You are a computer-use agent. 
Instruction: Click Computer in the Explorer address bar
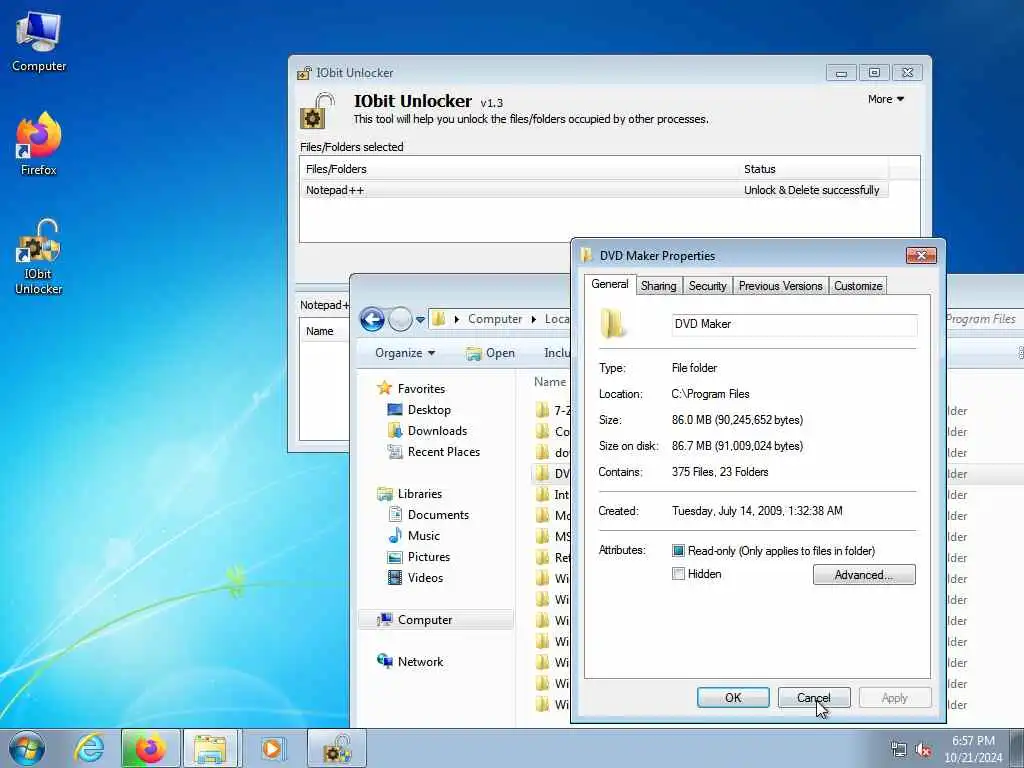pyautogui.click(x=495, y=319)
